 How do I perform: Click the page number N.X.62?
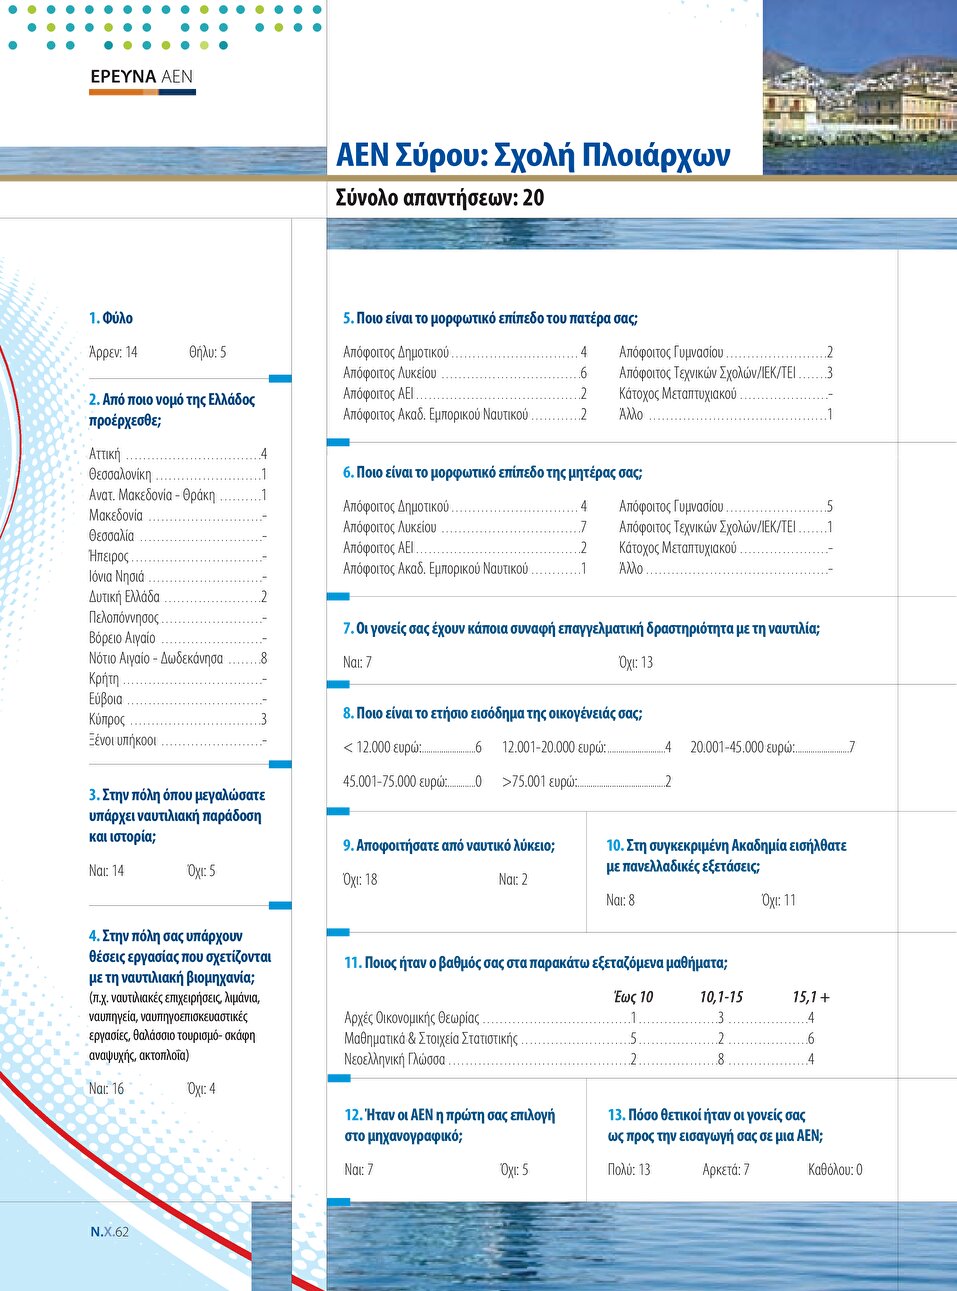(x=109, y=1231)
